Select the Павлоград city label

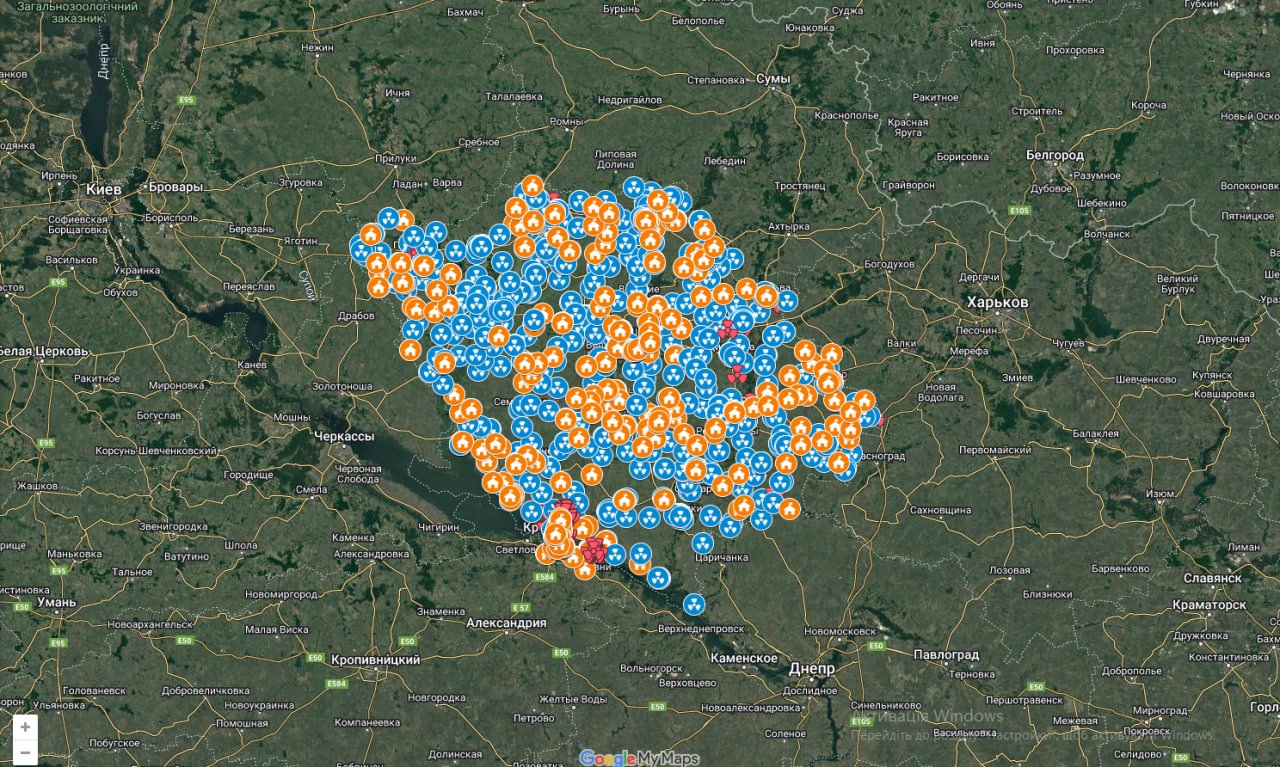pos(946,654)
